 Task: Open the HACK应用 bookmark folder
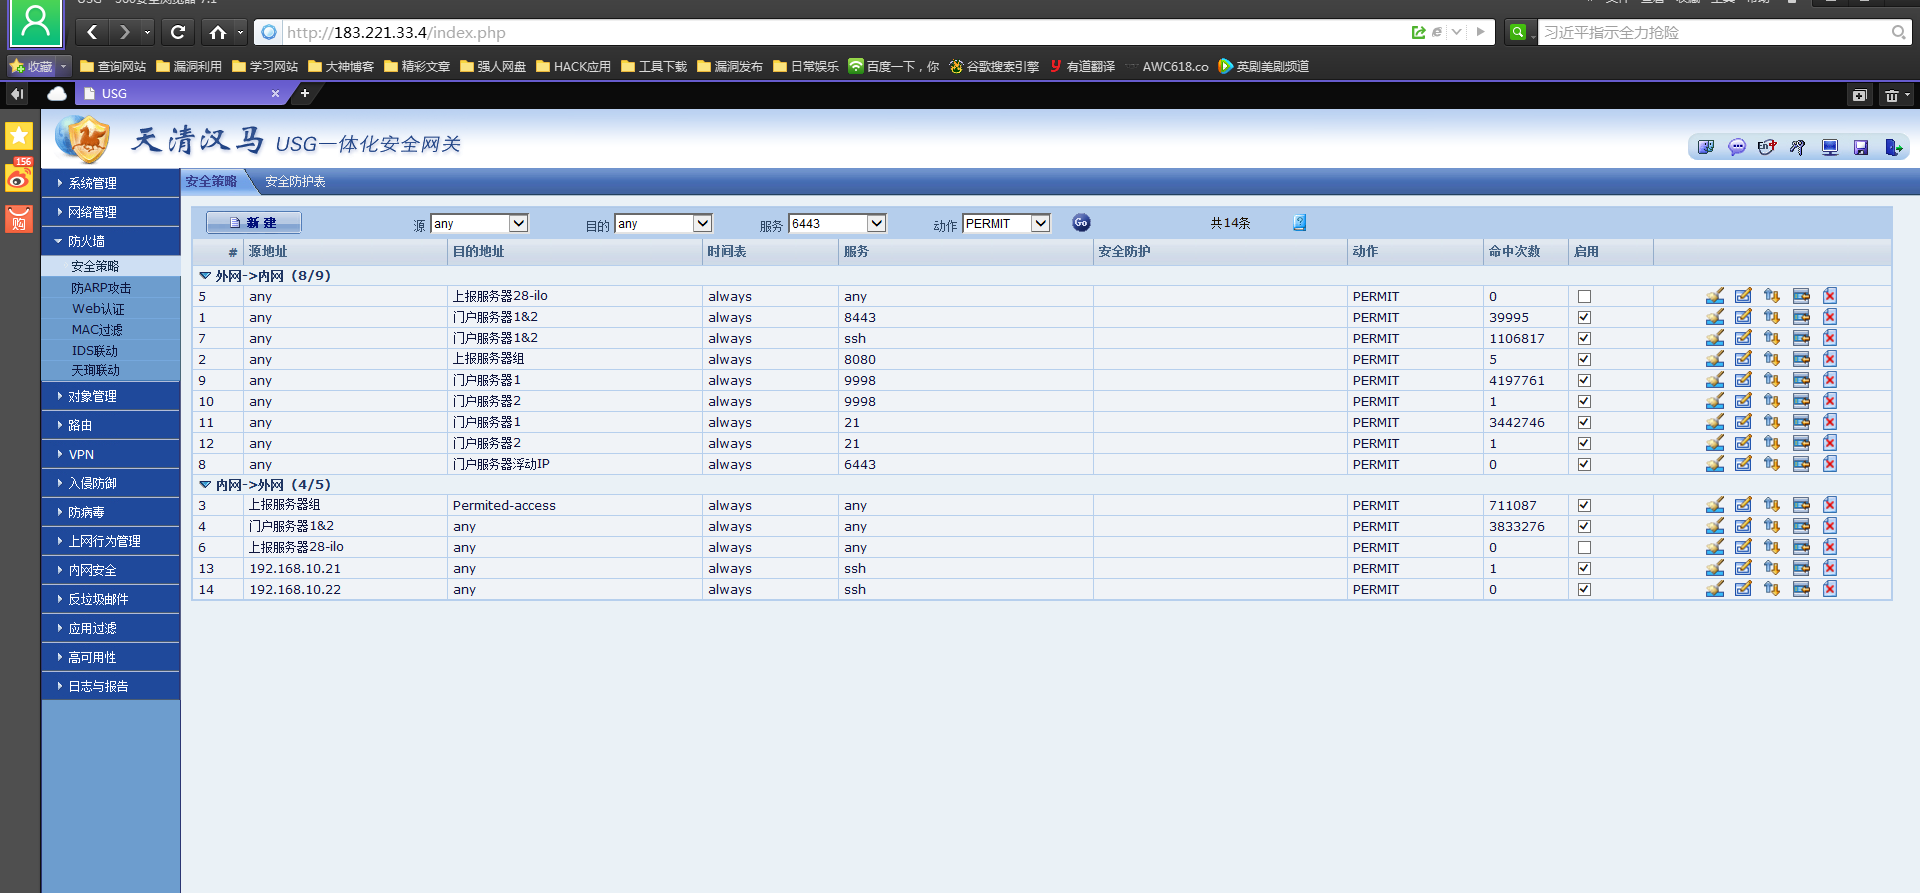coord(573,67)
